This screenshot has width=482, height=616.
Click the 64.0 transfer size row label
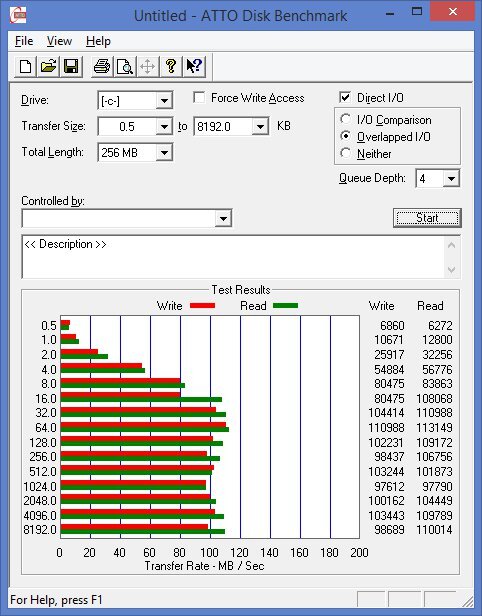[46, 427]
